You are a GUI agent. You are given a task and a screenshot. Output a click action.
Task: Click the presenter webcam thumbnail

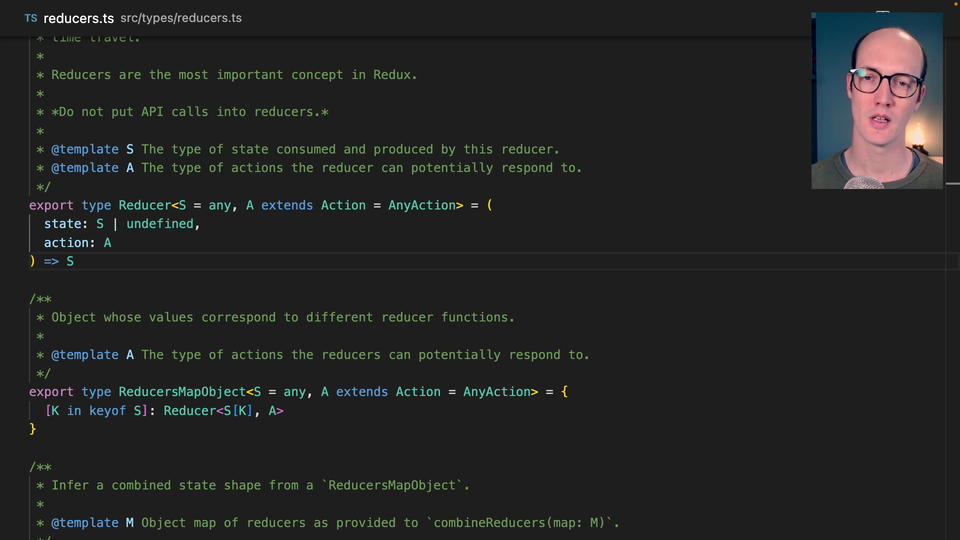coord(876,100)
